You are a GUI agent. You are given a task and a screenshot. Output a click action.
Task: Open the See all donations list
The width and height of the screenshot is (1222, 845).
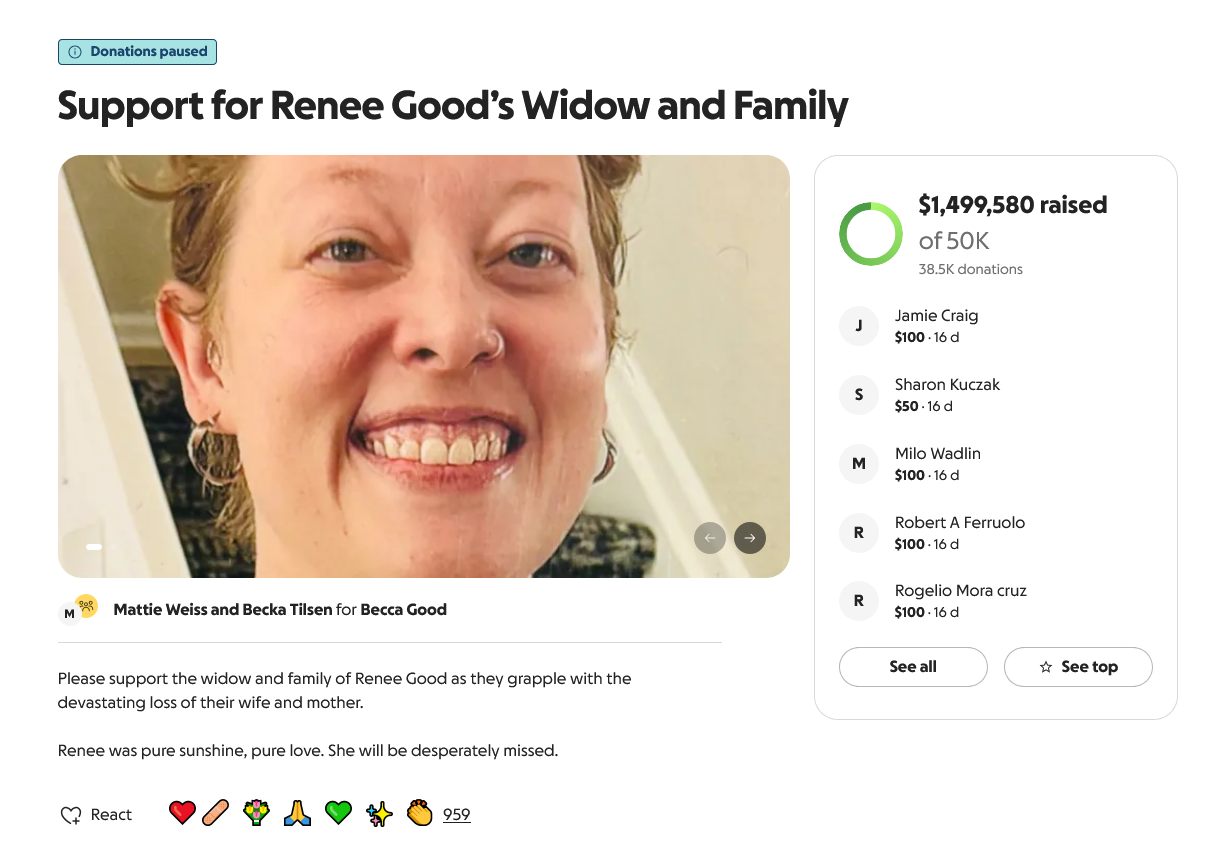(913, 667)
